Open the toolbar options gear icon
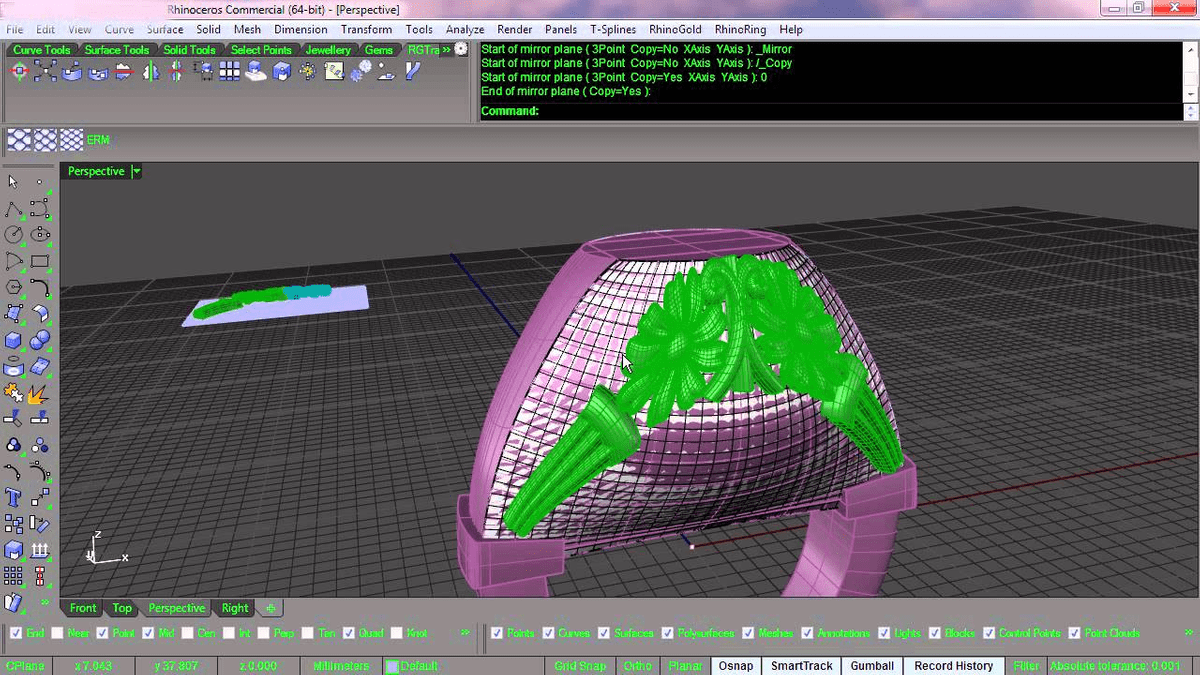Image resolution: width=1200 pixels, height=675 pixels. [x=461, y=49]
